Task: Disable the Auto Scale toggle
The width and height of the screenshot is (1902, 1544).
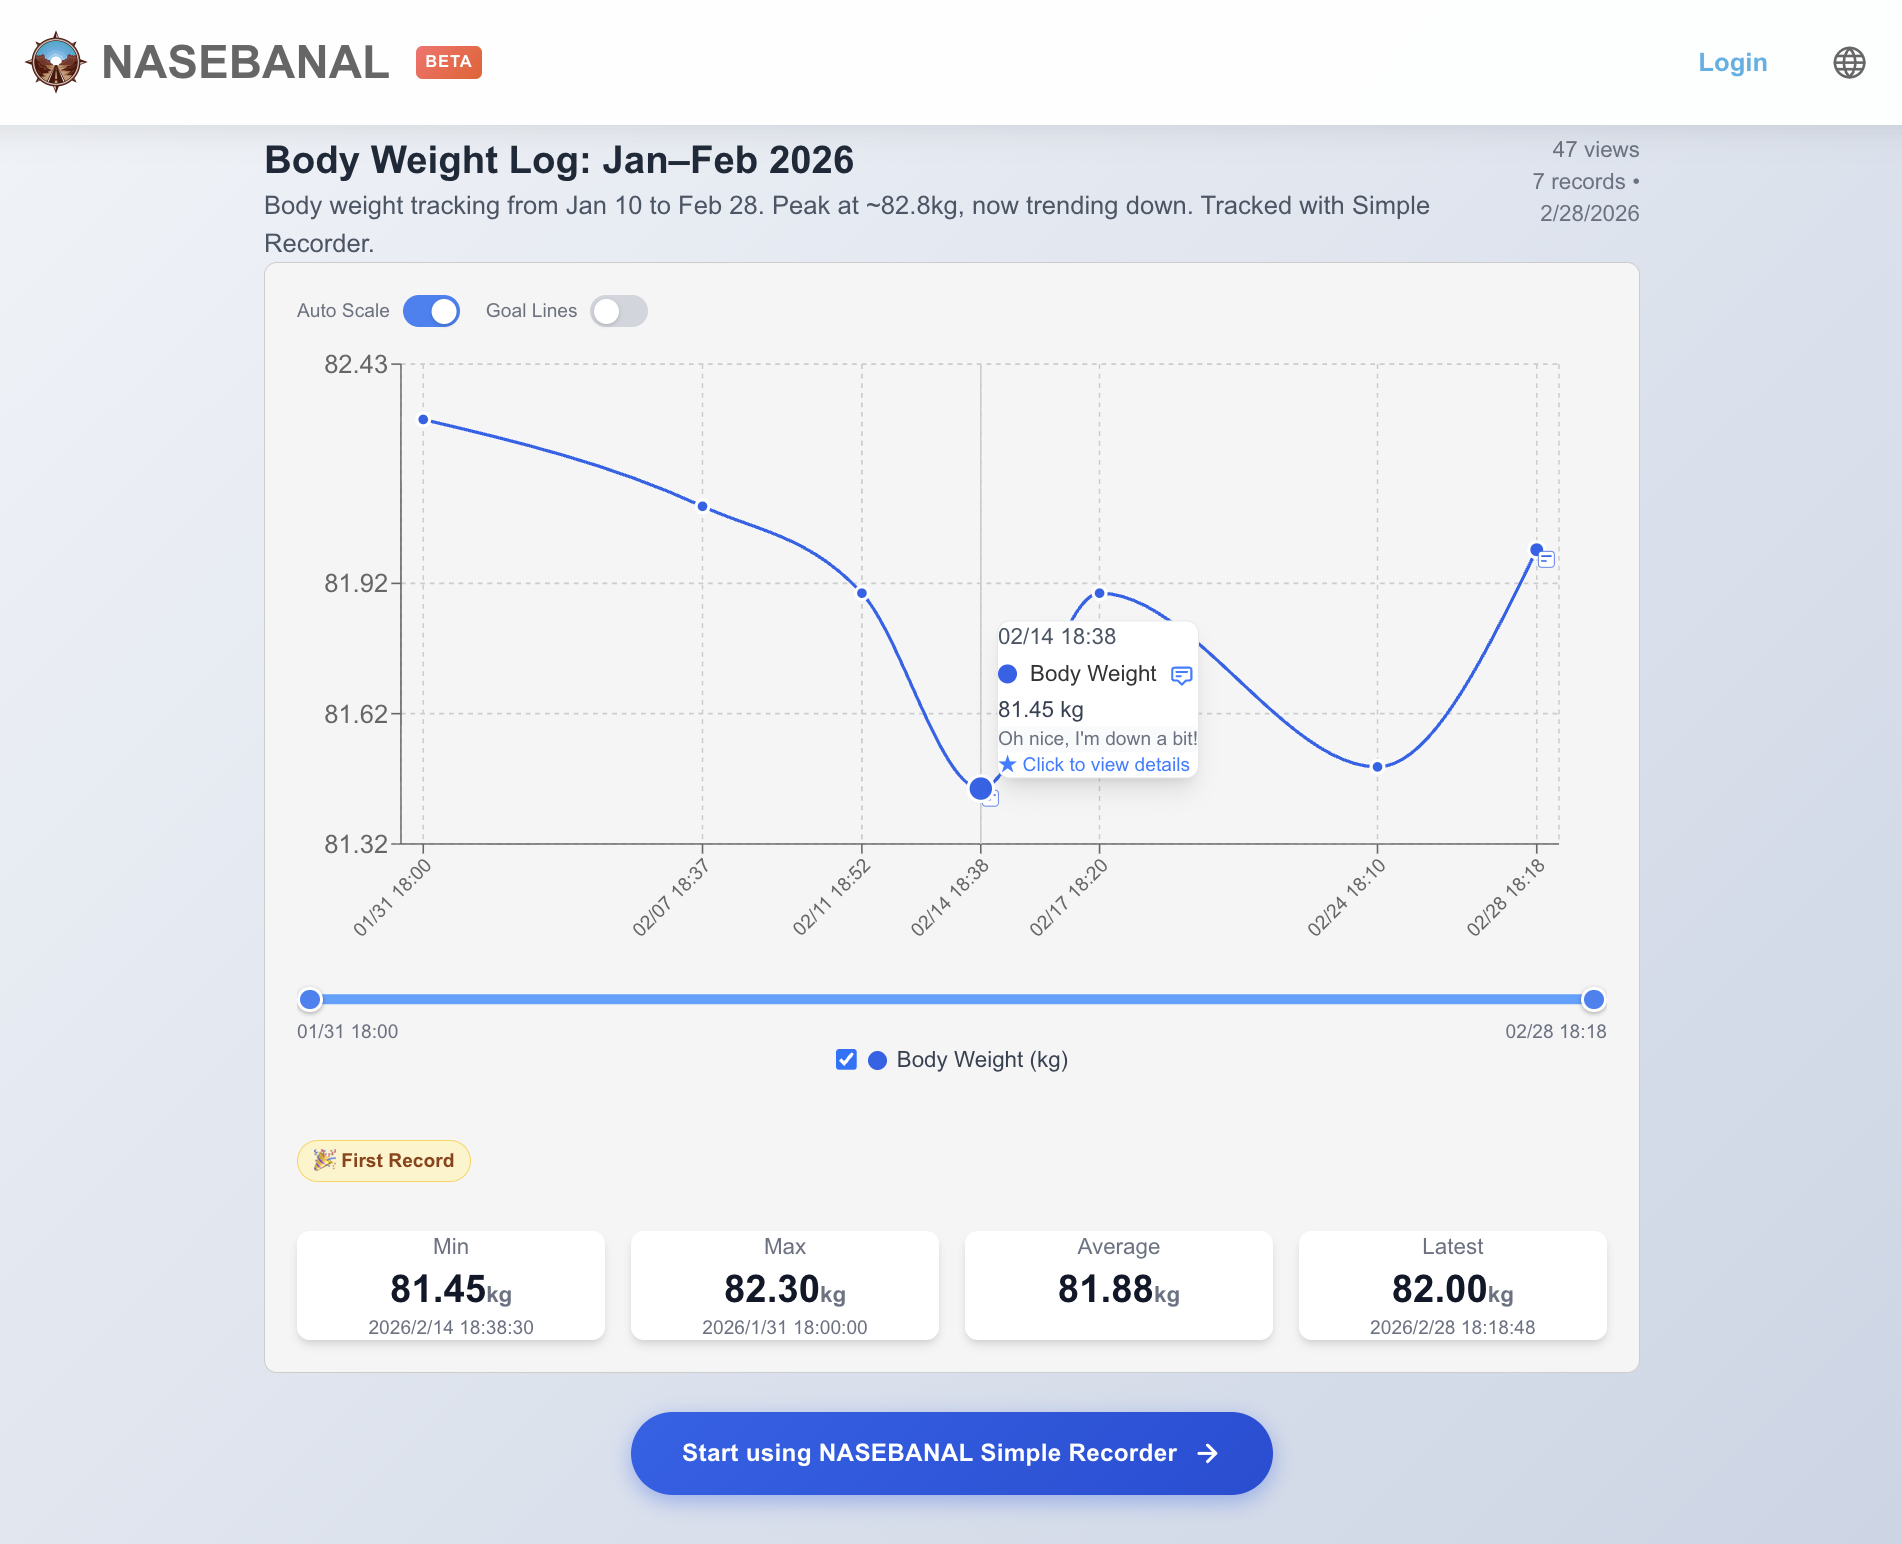Action: pyautogui.click(x=430, y=311)
